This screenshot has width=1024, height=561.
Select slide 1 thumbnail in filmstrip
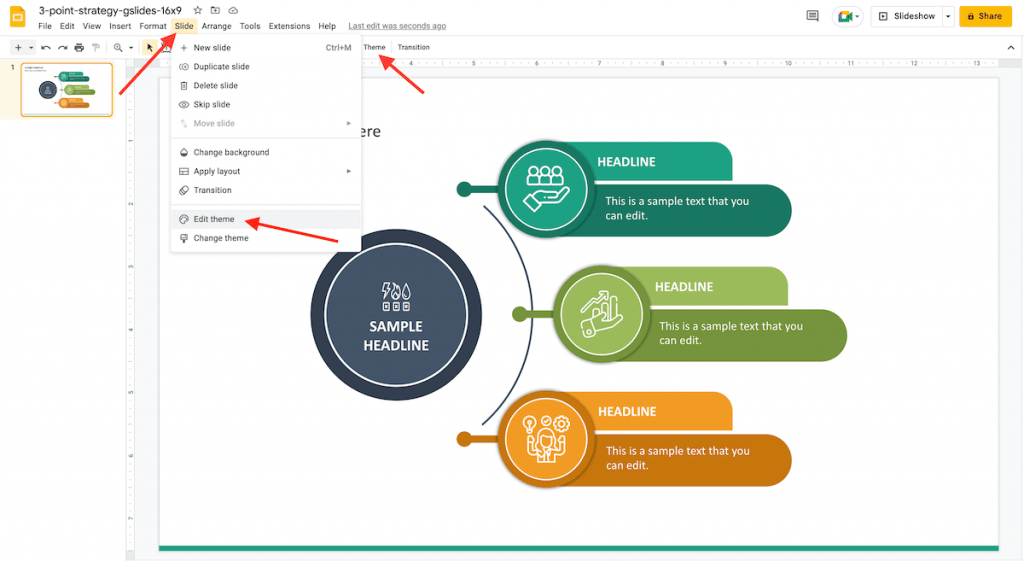(67, 90)
